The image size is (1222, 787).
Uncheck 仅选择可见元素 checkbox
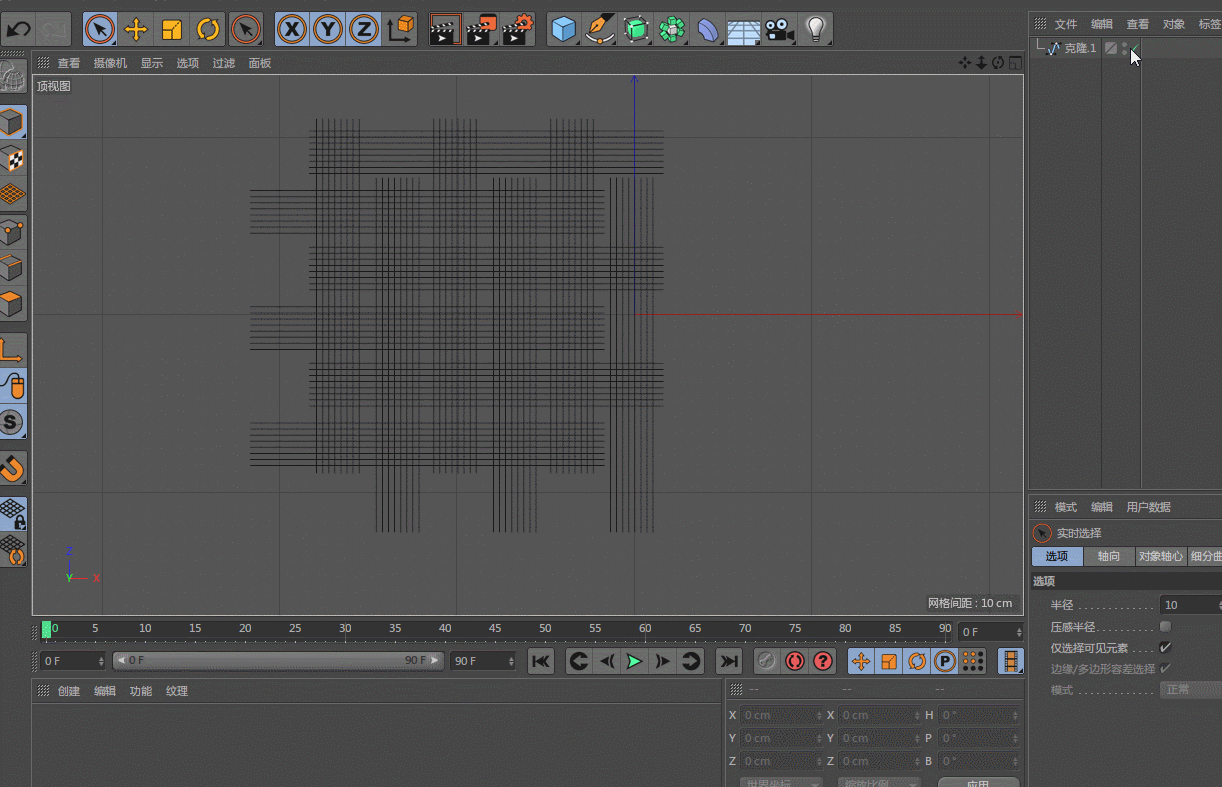(1165, 648)
